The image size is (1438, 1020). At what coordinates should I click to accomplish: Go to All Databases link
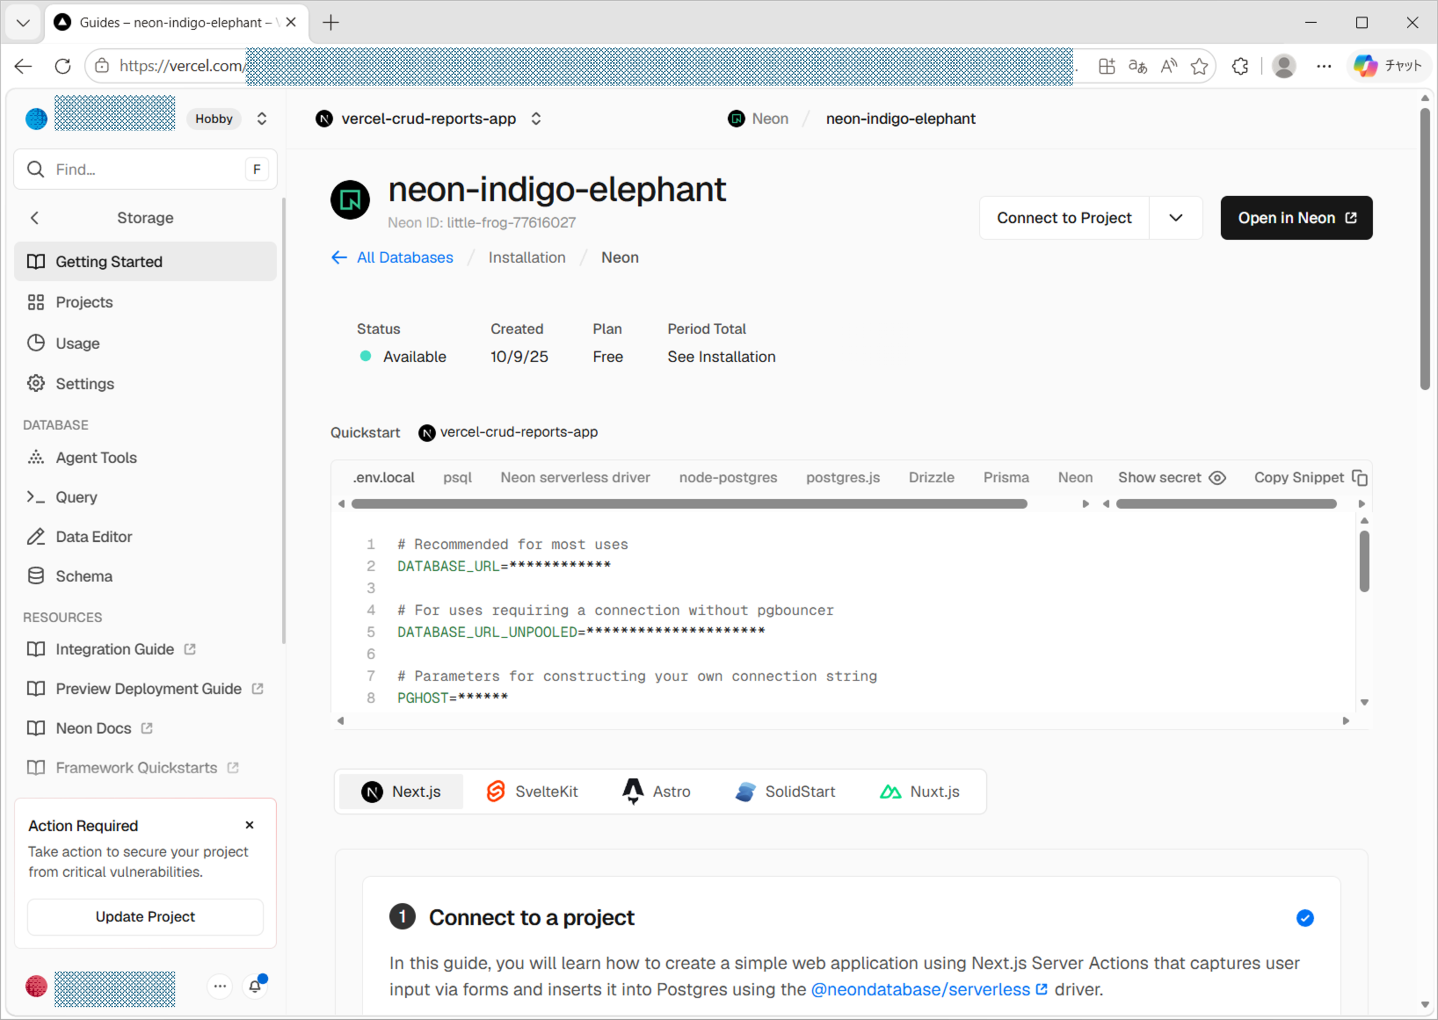tap(392, 257)
